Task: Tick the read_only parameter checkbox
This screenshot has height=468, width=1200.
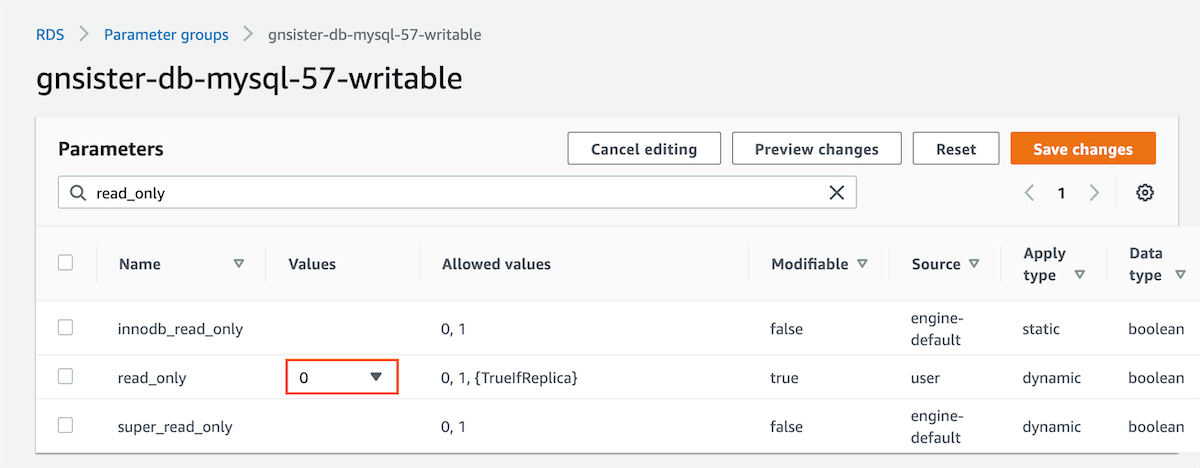Action: tap(66, 377)
